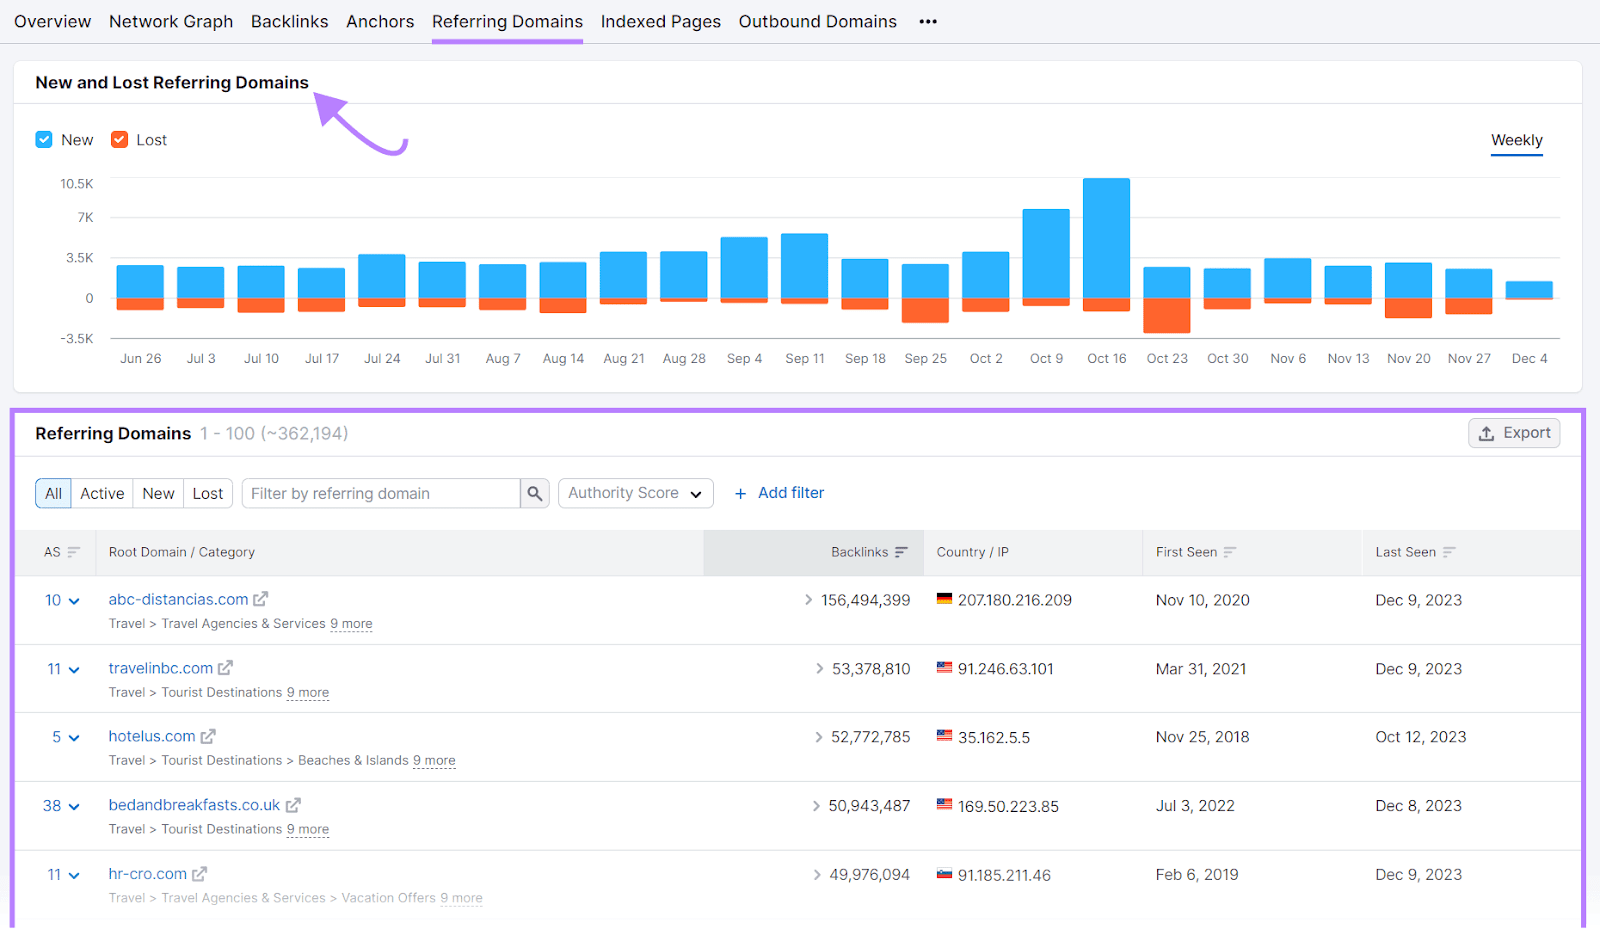The width and height of the screenshot is (1600, 929).
Task: Select the Active filter toggle
Action: click(x=102, y=493)
